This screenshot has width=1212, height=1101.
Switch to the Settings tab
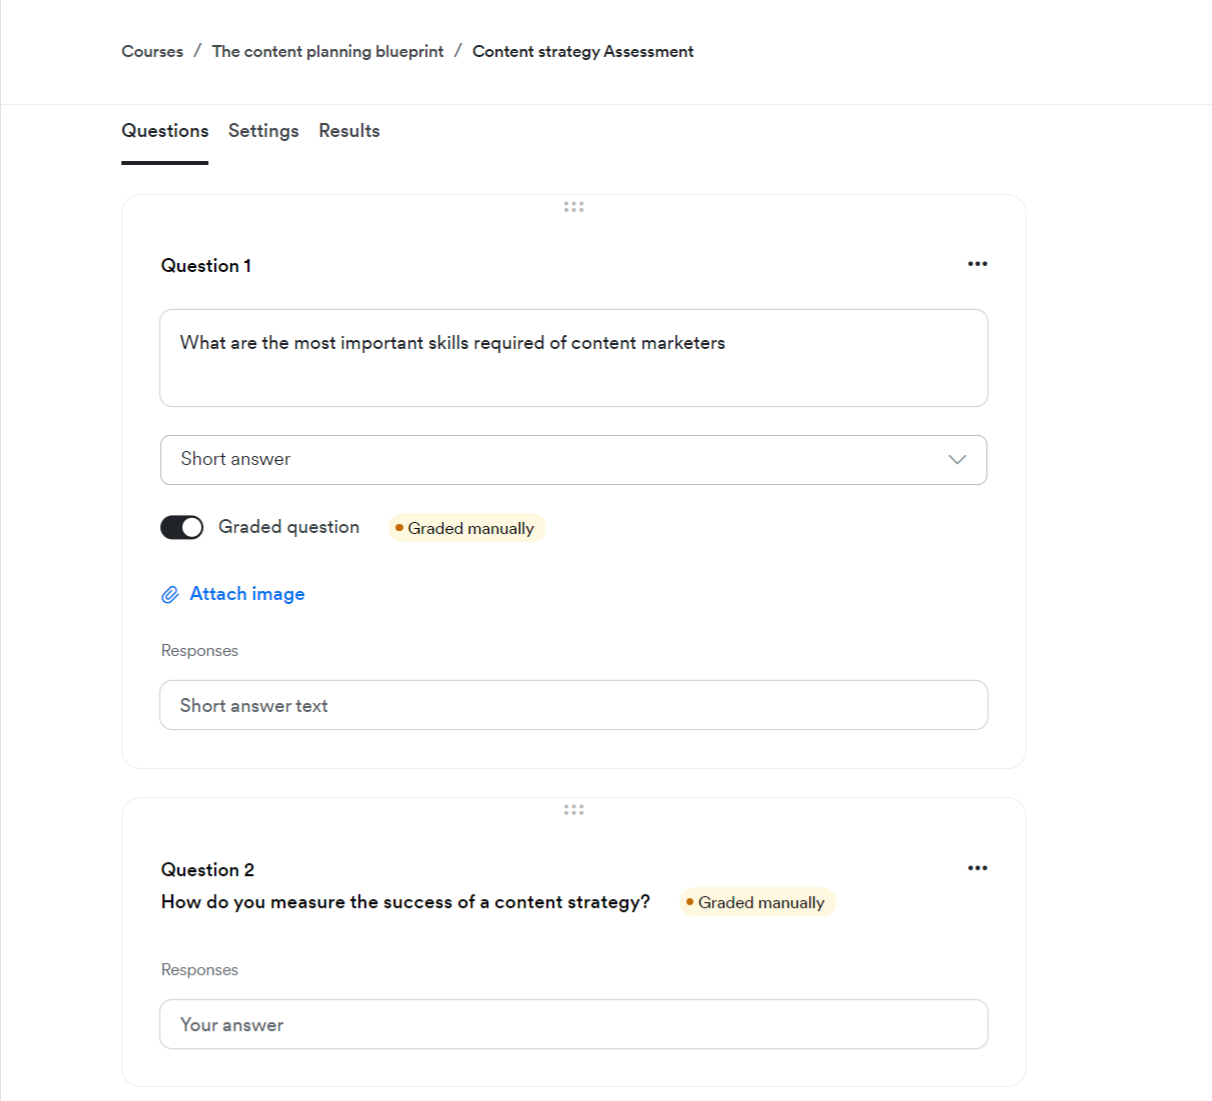click(x=263, y=131)
